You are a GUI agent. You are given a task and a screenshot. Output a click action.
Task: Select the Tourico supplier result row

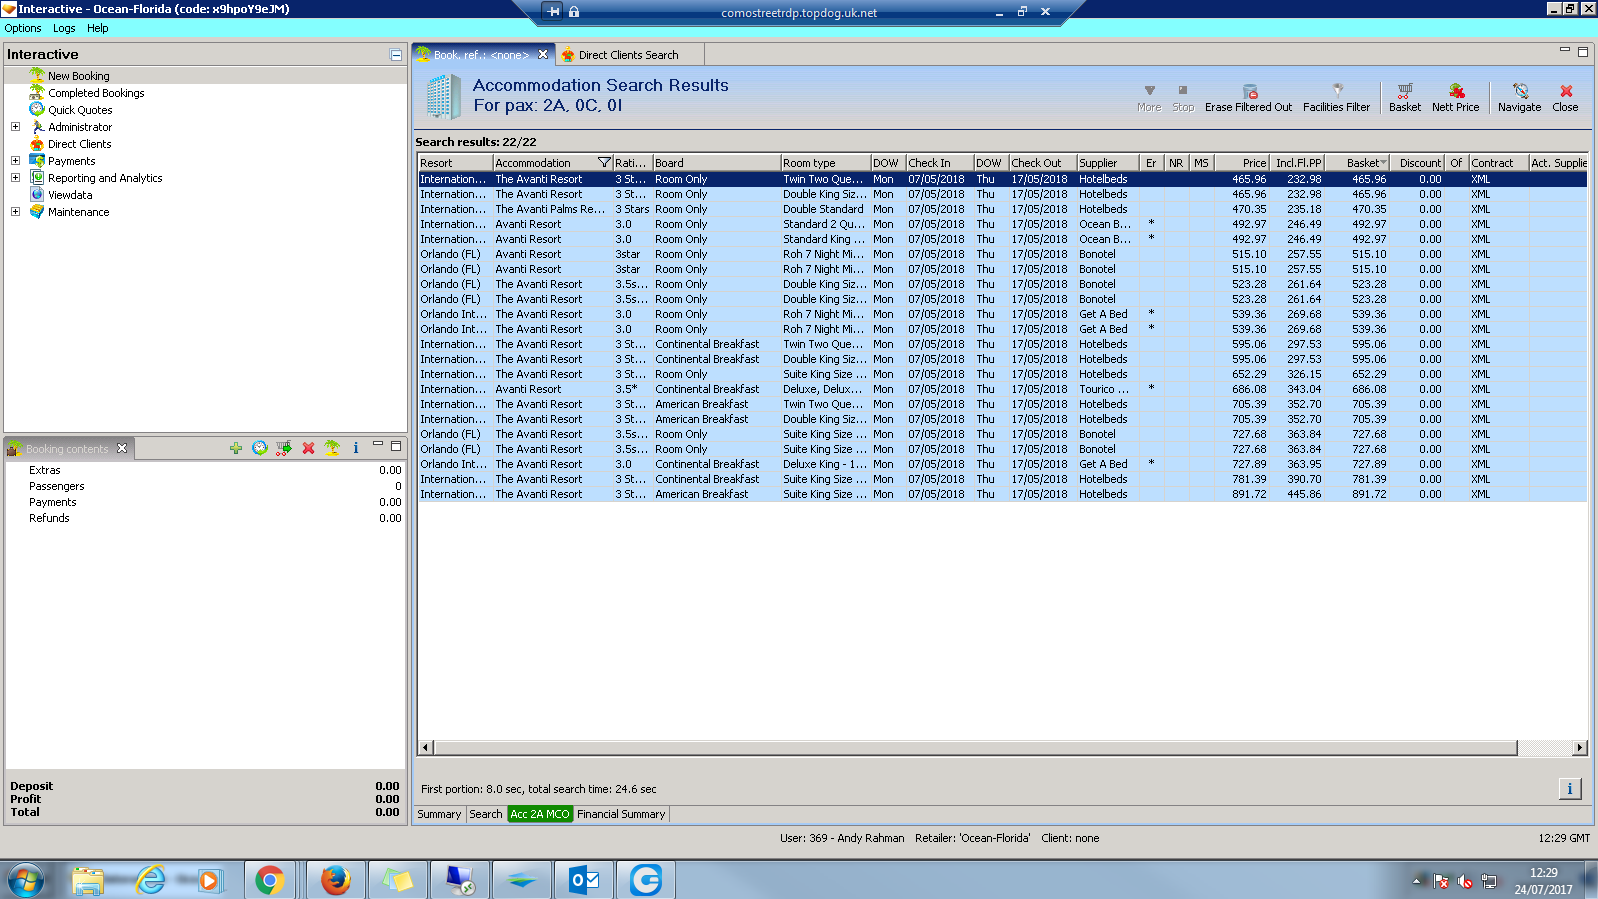[x=1002, y=389]
